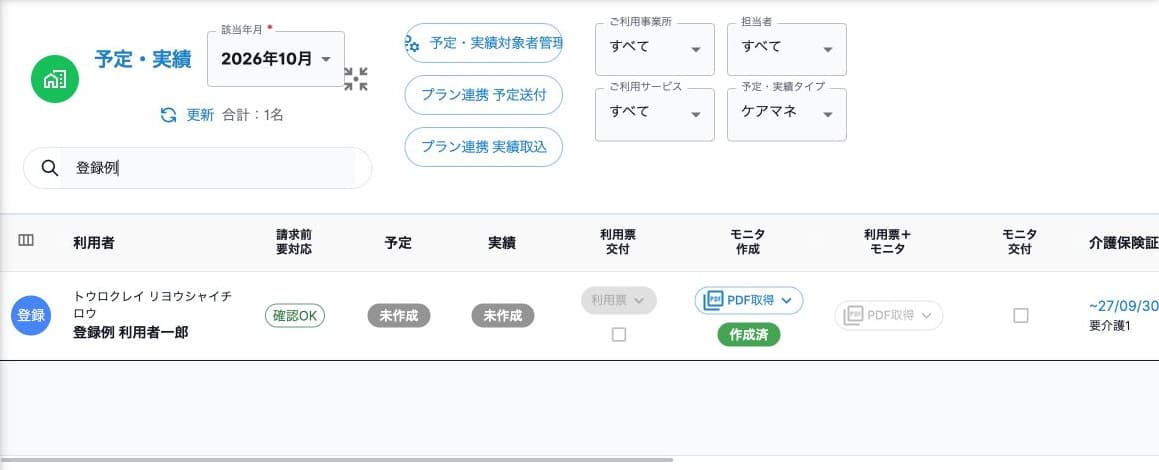Click 未作成 badge in 実績 column
The height and width of the screenshot is (470, 1159).
click(503, 316)
